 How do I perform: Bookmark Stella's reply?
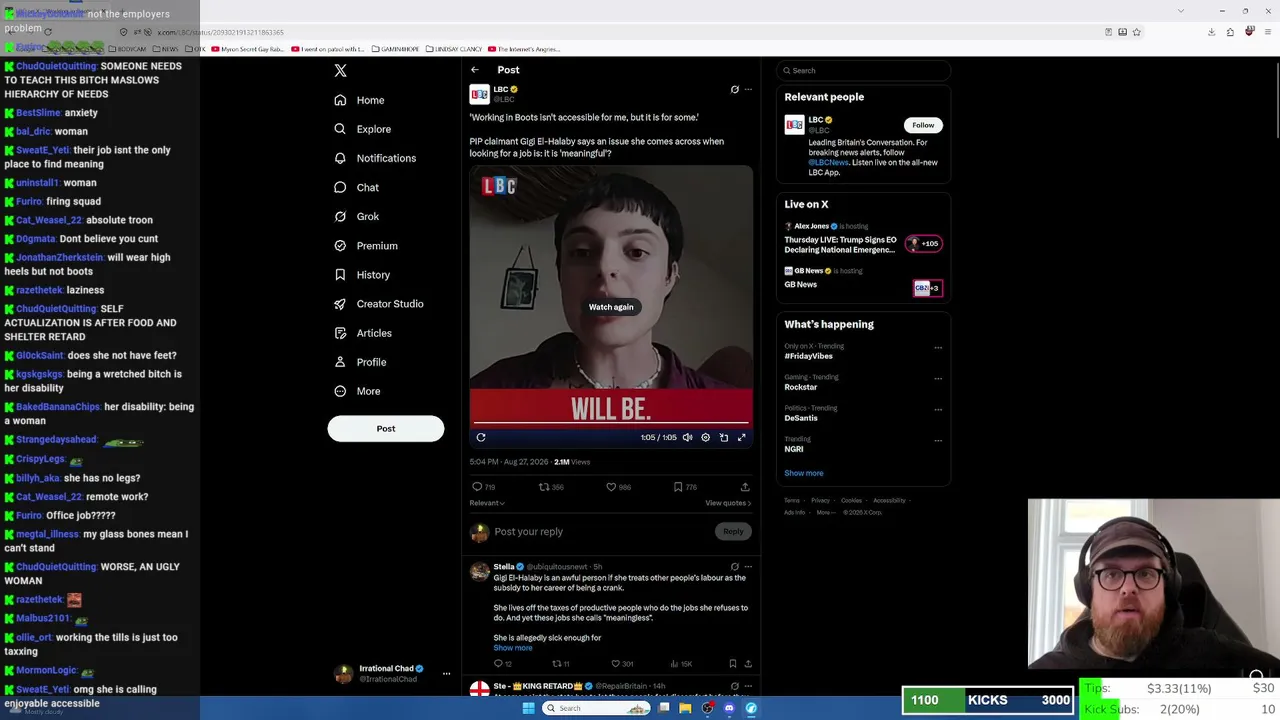pos(733,664)
